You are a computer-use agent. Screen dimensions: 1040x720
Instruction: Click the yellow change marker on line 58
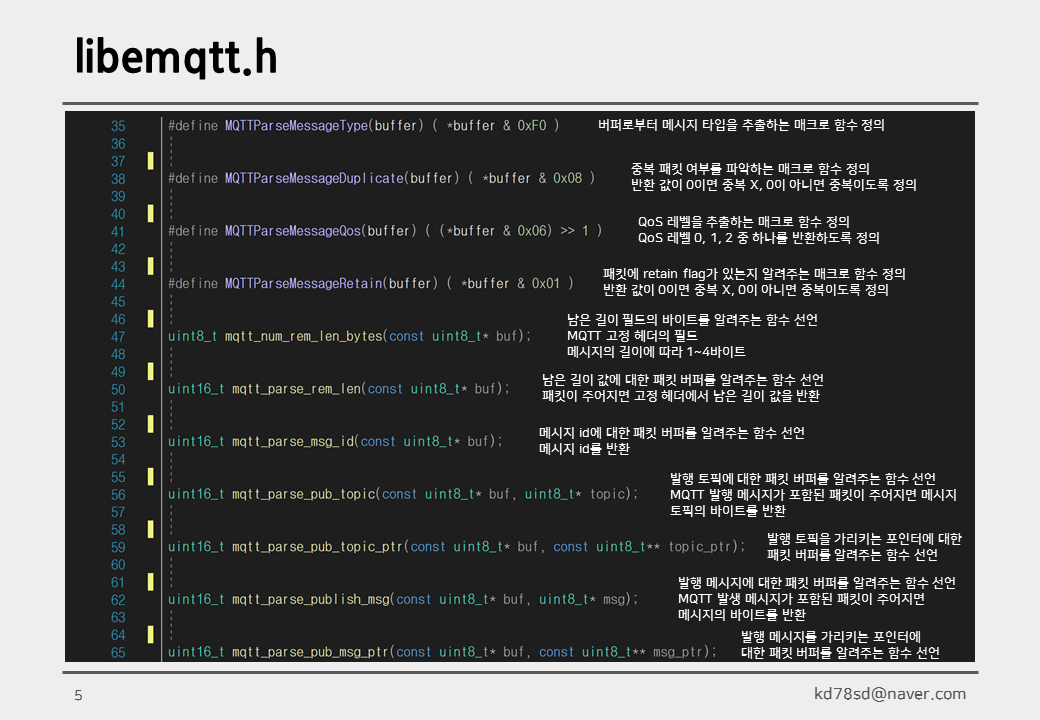tap(151, 529)
